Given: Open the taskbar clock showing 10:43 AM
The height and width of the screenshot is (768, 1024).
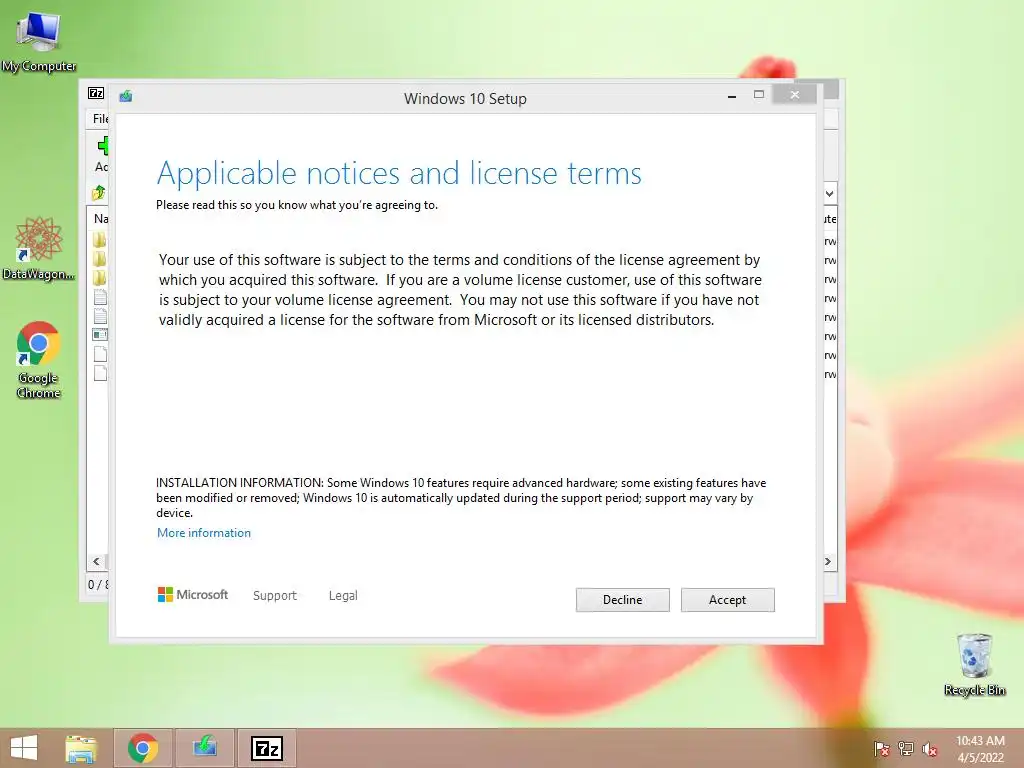Looking at the screenshot, I should tap(980, 749).
